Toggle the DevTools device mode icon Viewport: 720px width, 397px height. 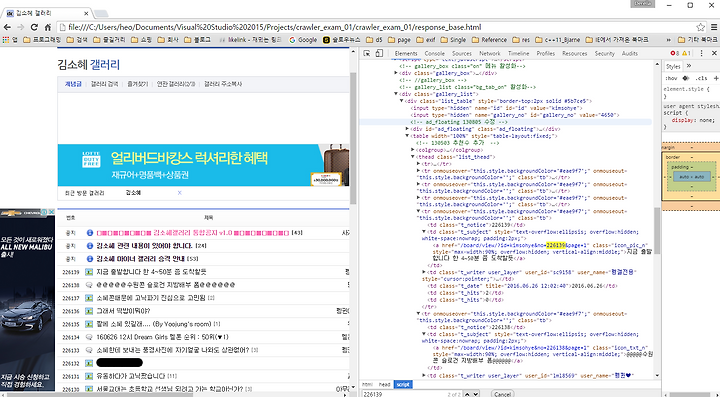[379, 53]
